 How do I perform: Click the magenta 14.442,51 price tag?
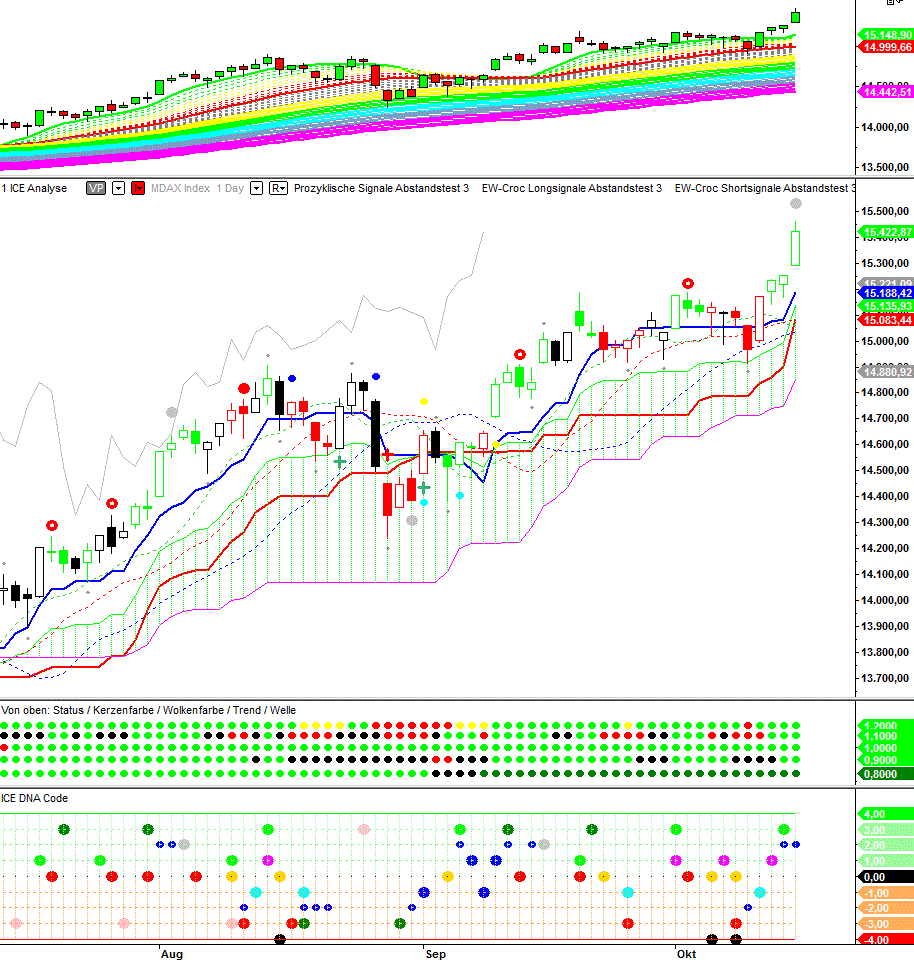pos(885,92)
